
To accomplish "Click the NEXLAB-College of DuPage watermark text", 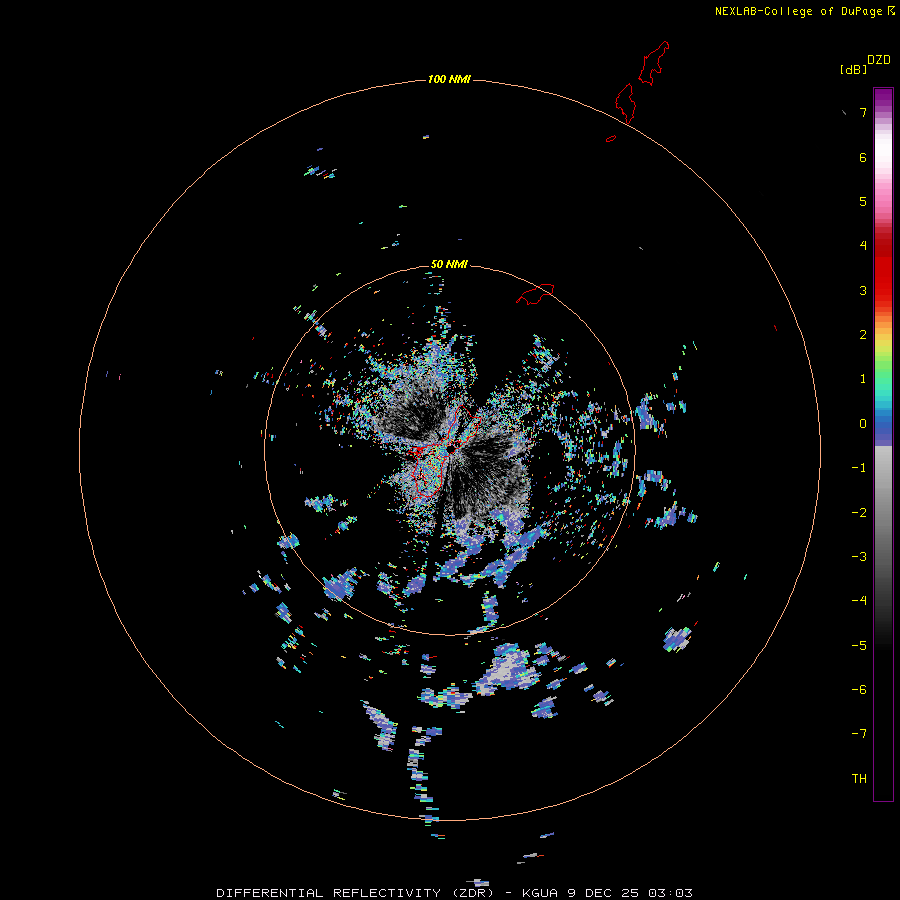I will click(x=798, y=11).
